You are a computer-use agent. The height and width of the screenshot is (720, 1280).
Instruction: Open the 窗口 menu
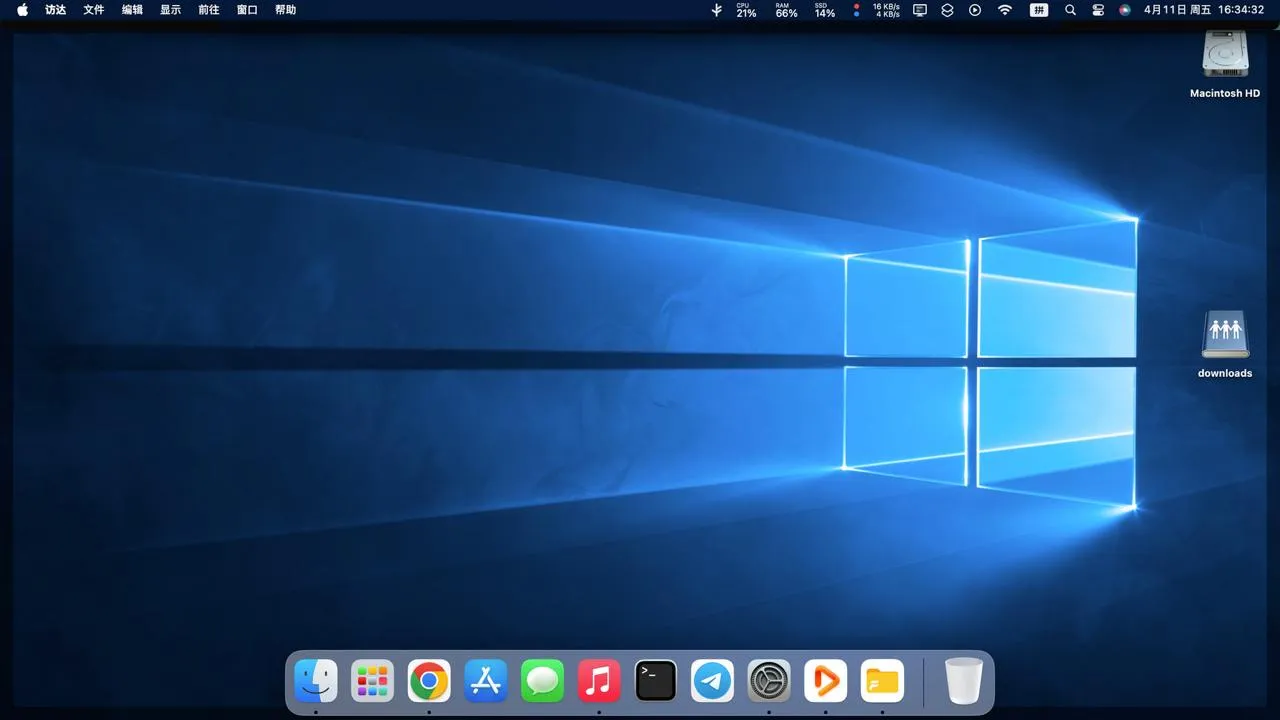[247, 10]
